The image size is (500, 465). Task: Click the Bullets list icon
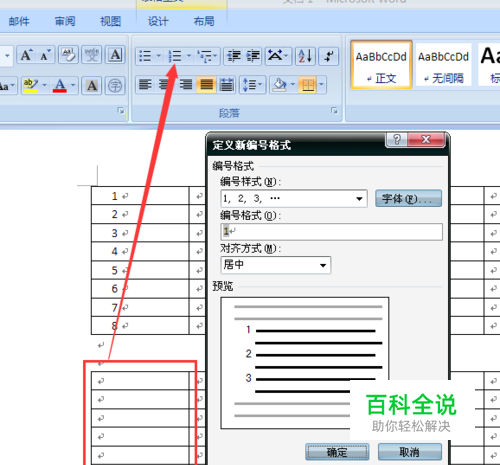point(145,56)
